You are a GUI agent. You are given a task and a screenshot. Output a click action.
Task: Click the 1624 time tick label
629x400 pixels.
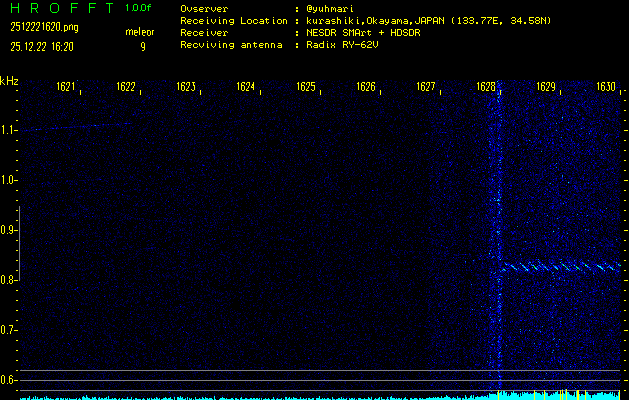pos(246,87)
